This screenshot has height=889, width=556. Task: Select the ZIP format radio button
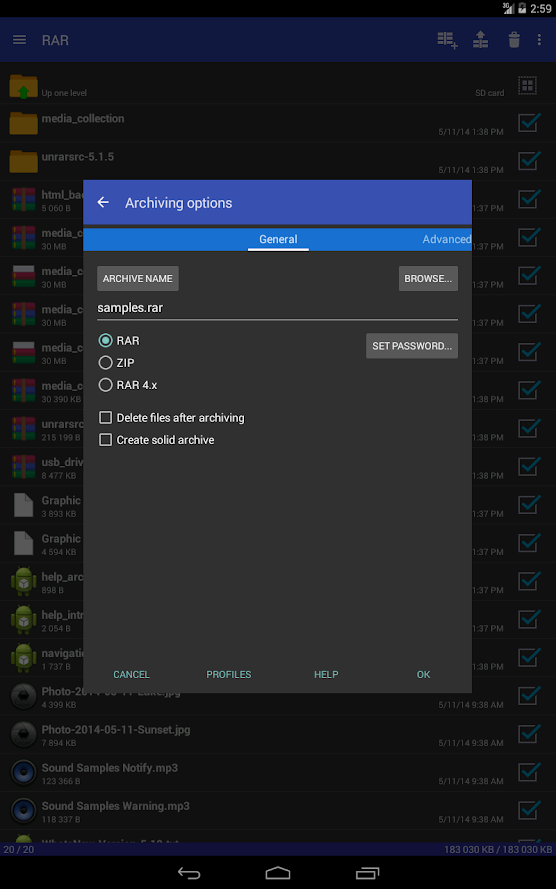coord(105,363)
